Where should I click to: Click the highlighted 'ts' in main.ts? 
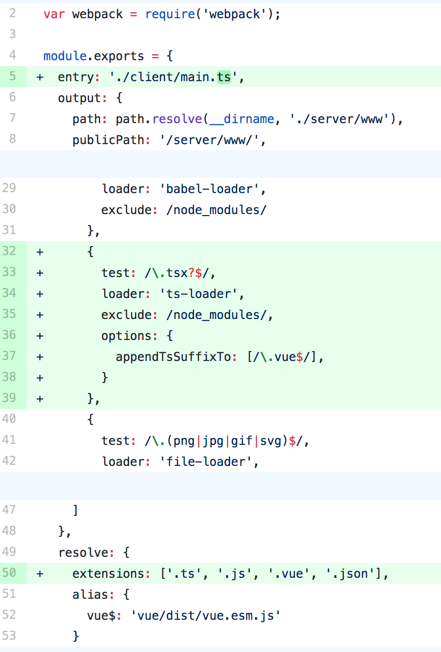(224, 77)
